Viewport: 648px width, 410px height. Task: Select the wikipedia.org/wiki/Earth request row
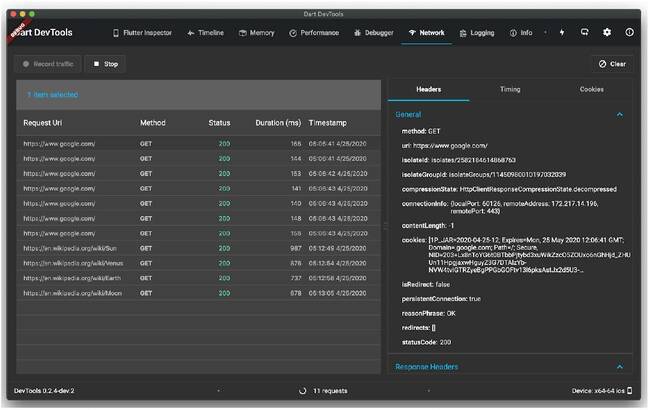[x=198, y=278]
